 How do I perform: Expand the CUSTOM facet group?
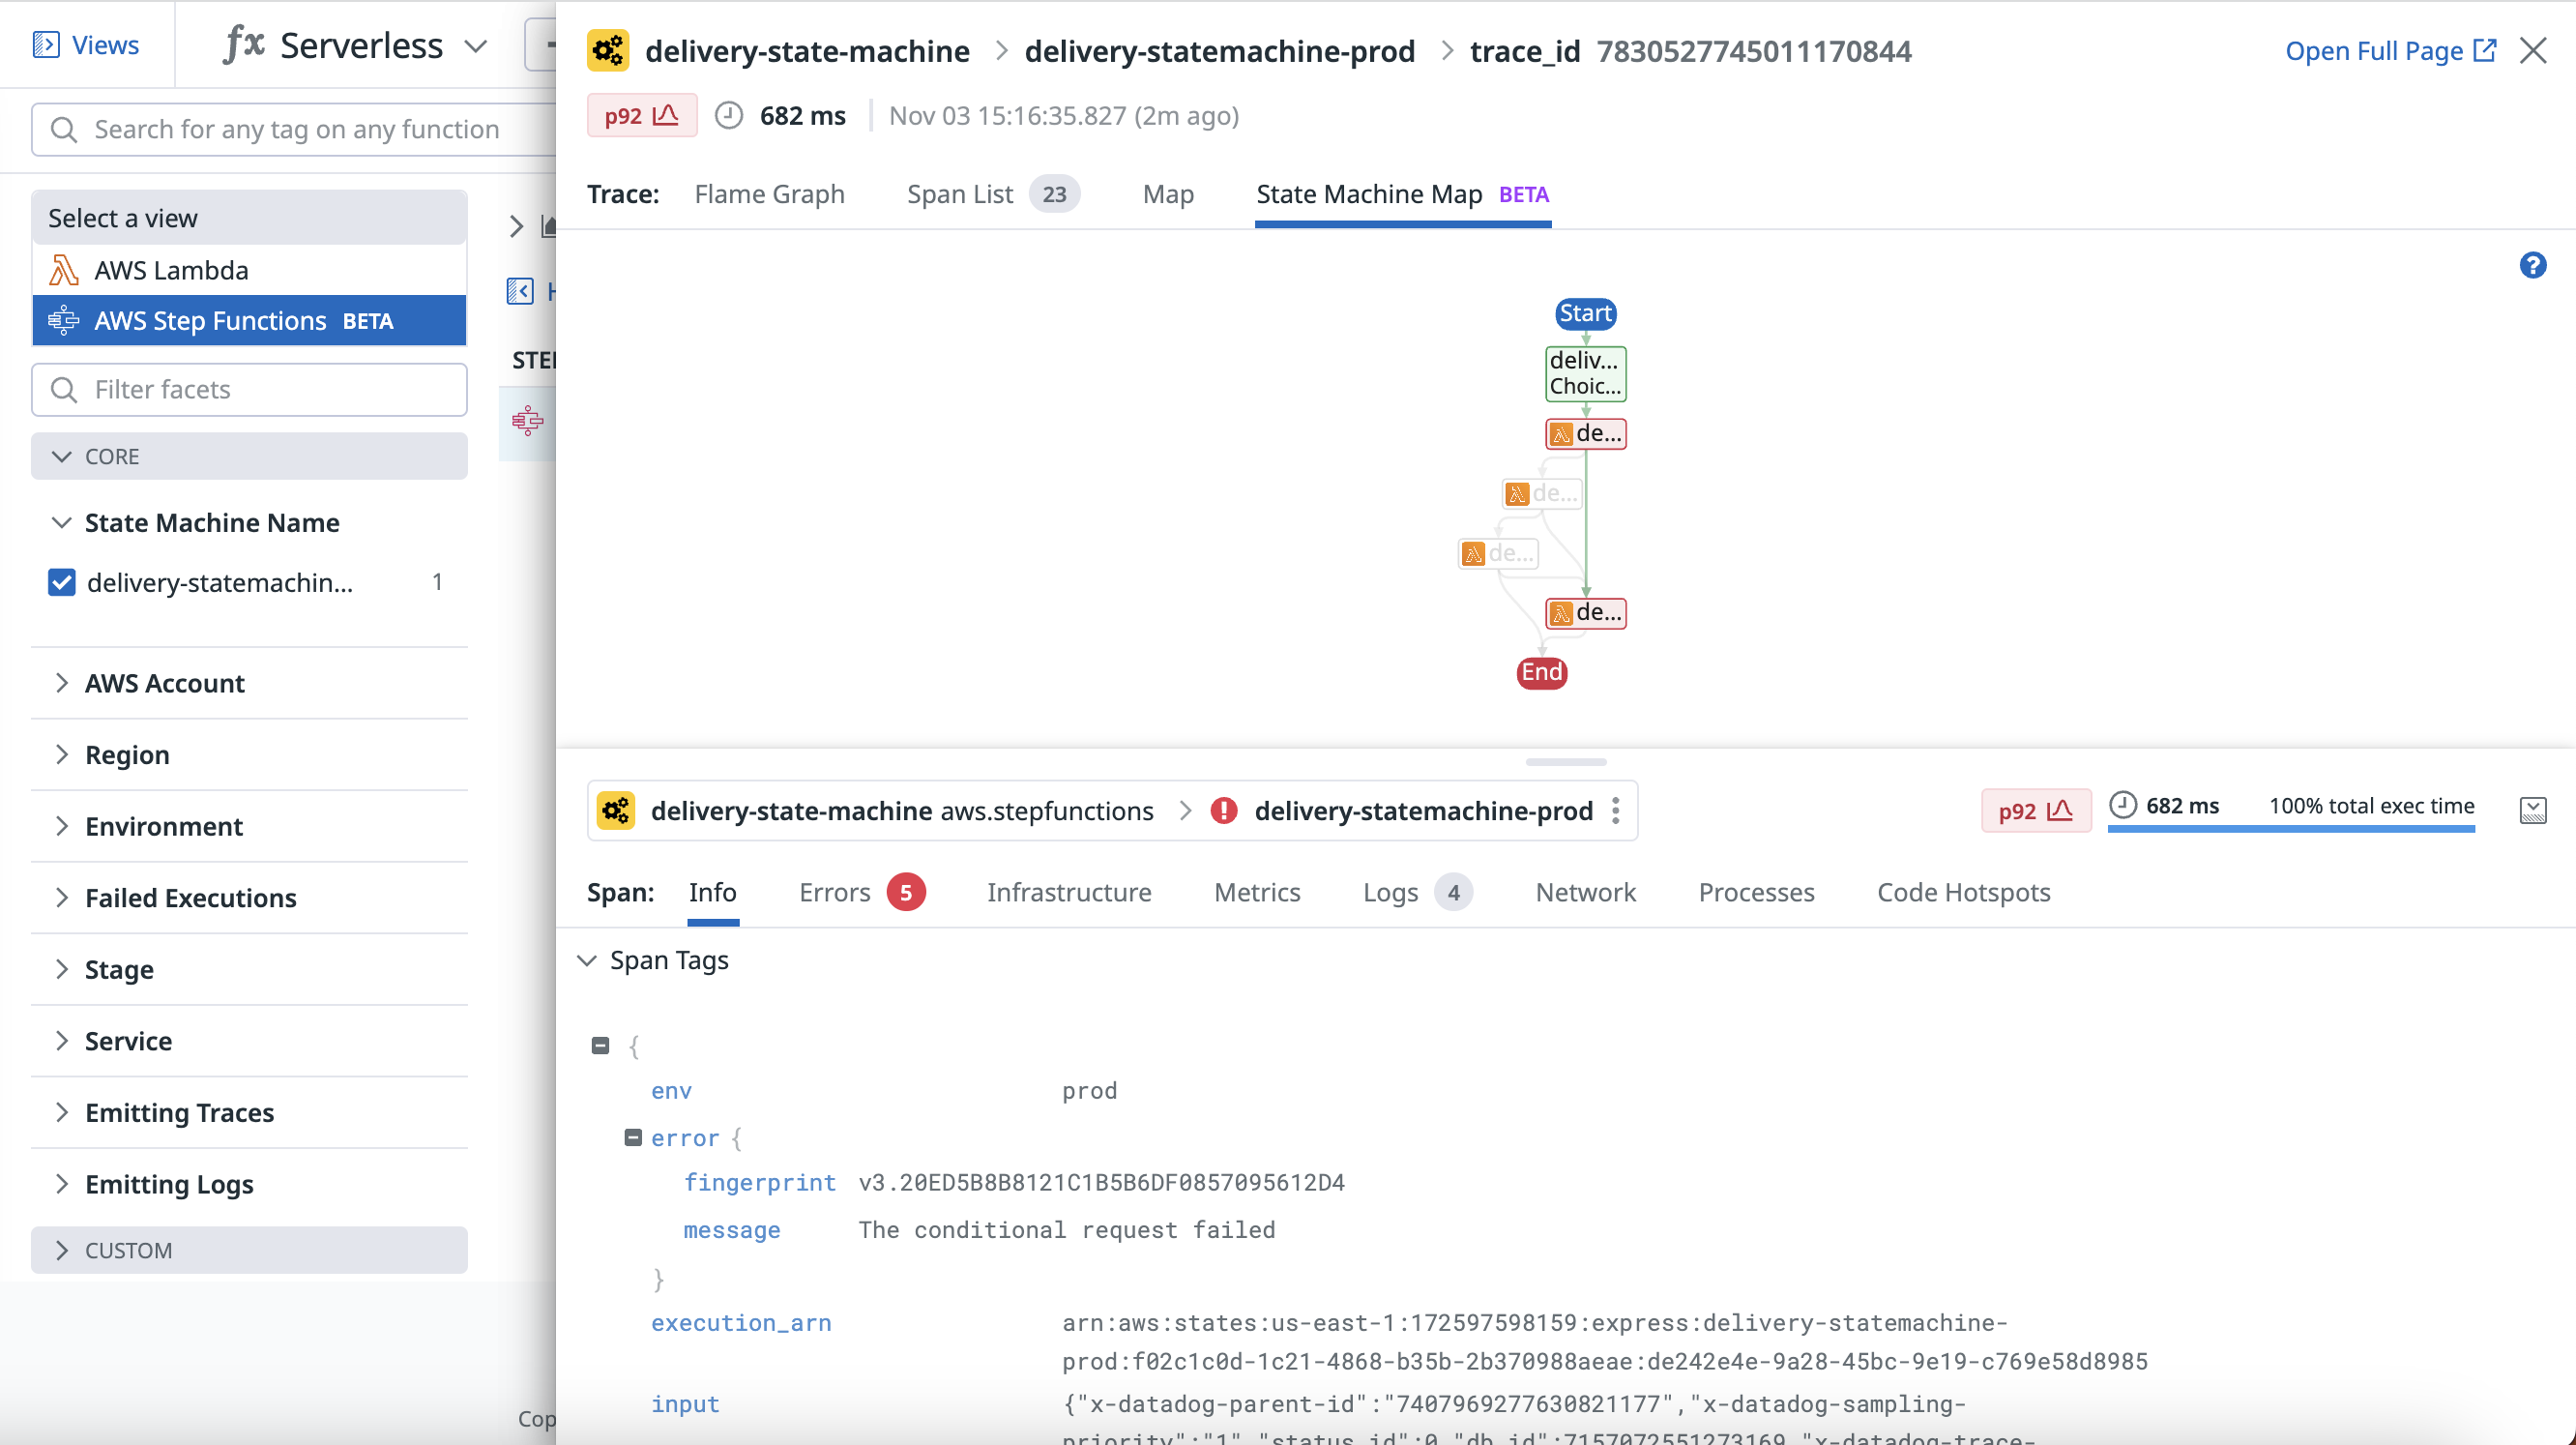click(249, 1250)
